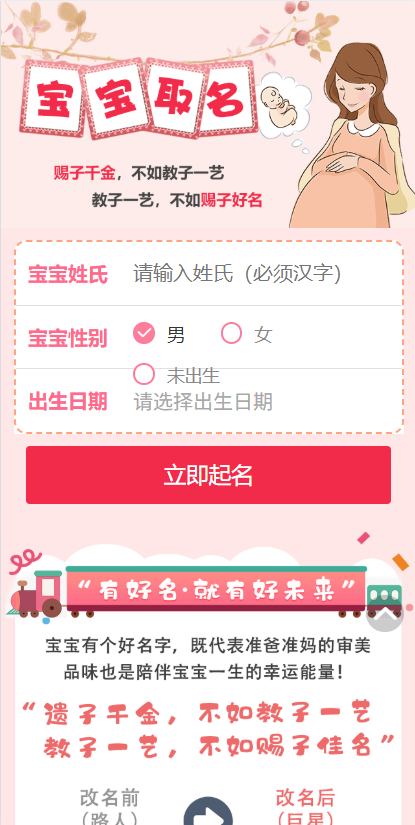415x825 pixels.
Task: Click the 宝宝取名 title banner
Action: tap(139, 99)
